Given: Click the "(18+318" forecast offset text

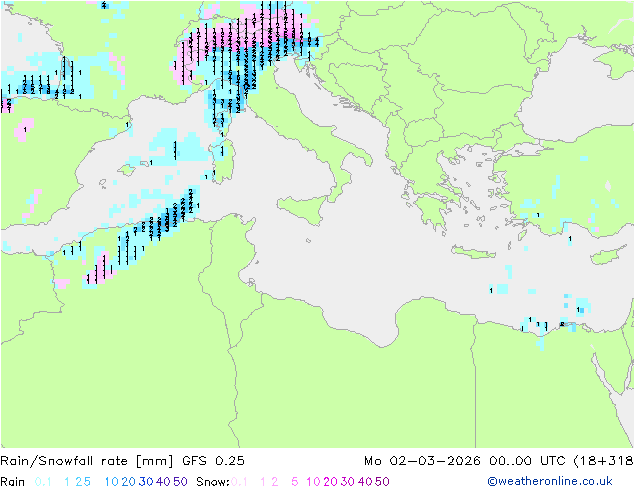Looking at the screenshot, I should point(603,461).
